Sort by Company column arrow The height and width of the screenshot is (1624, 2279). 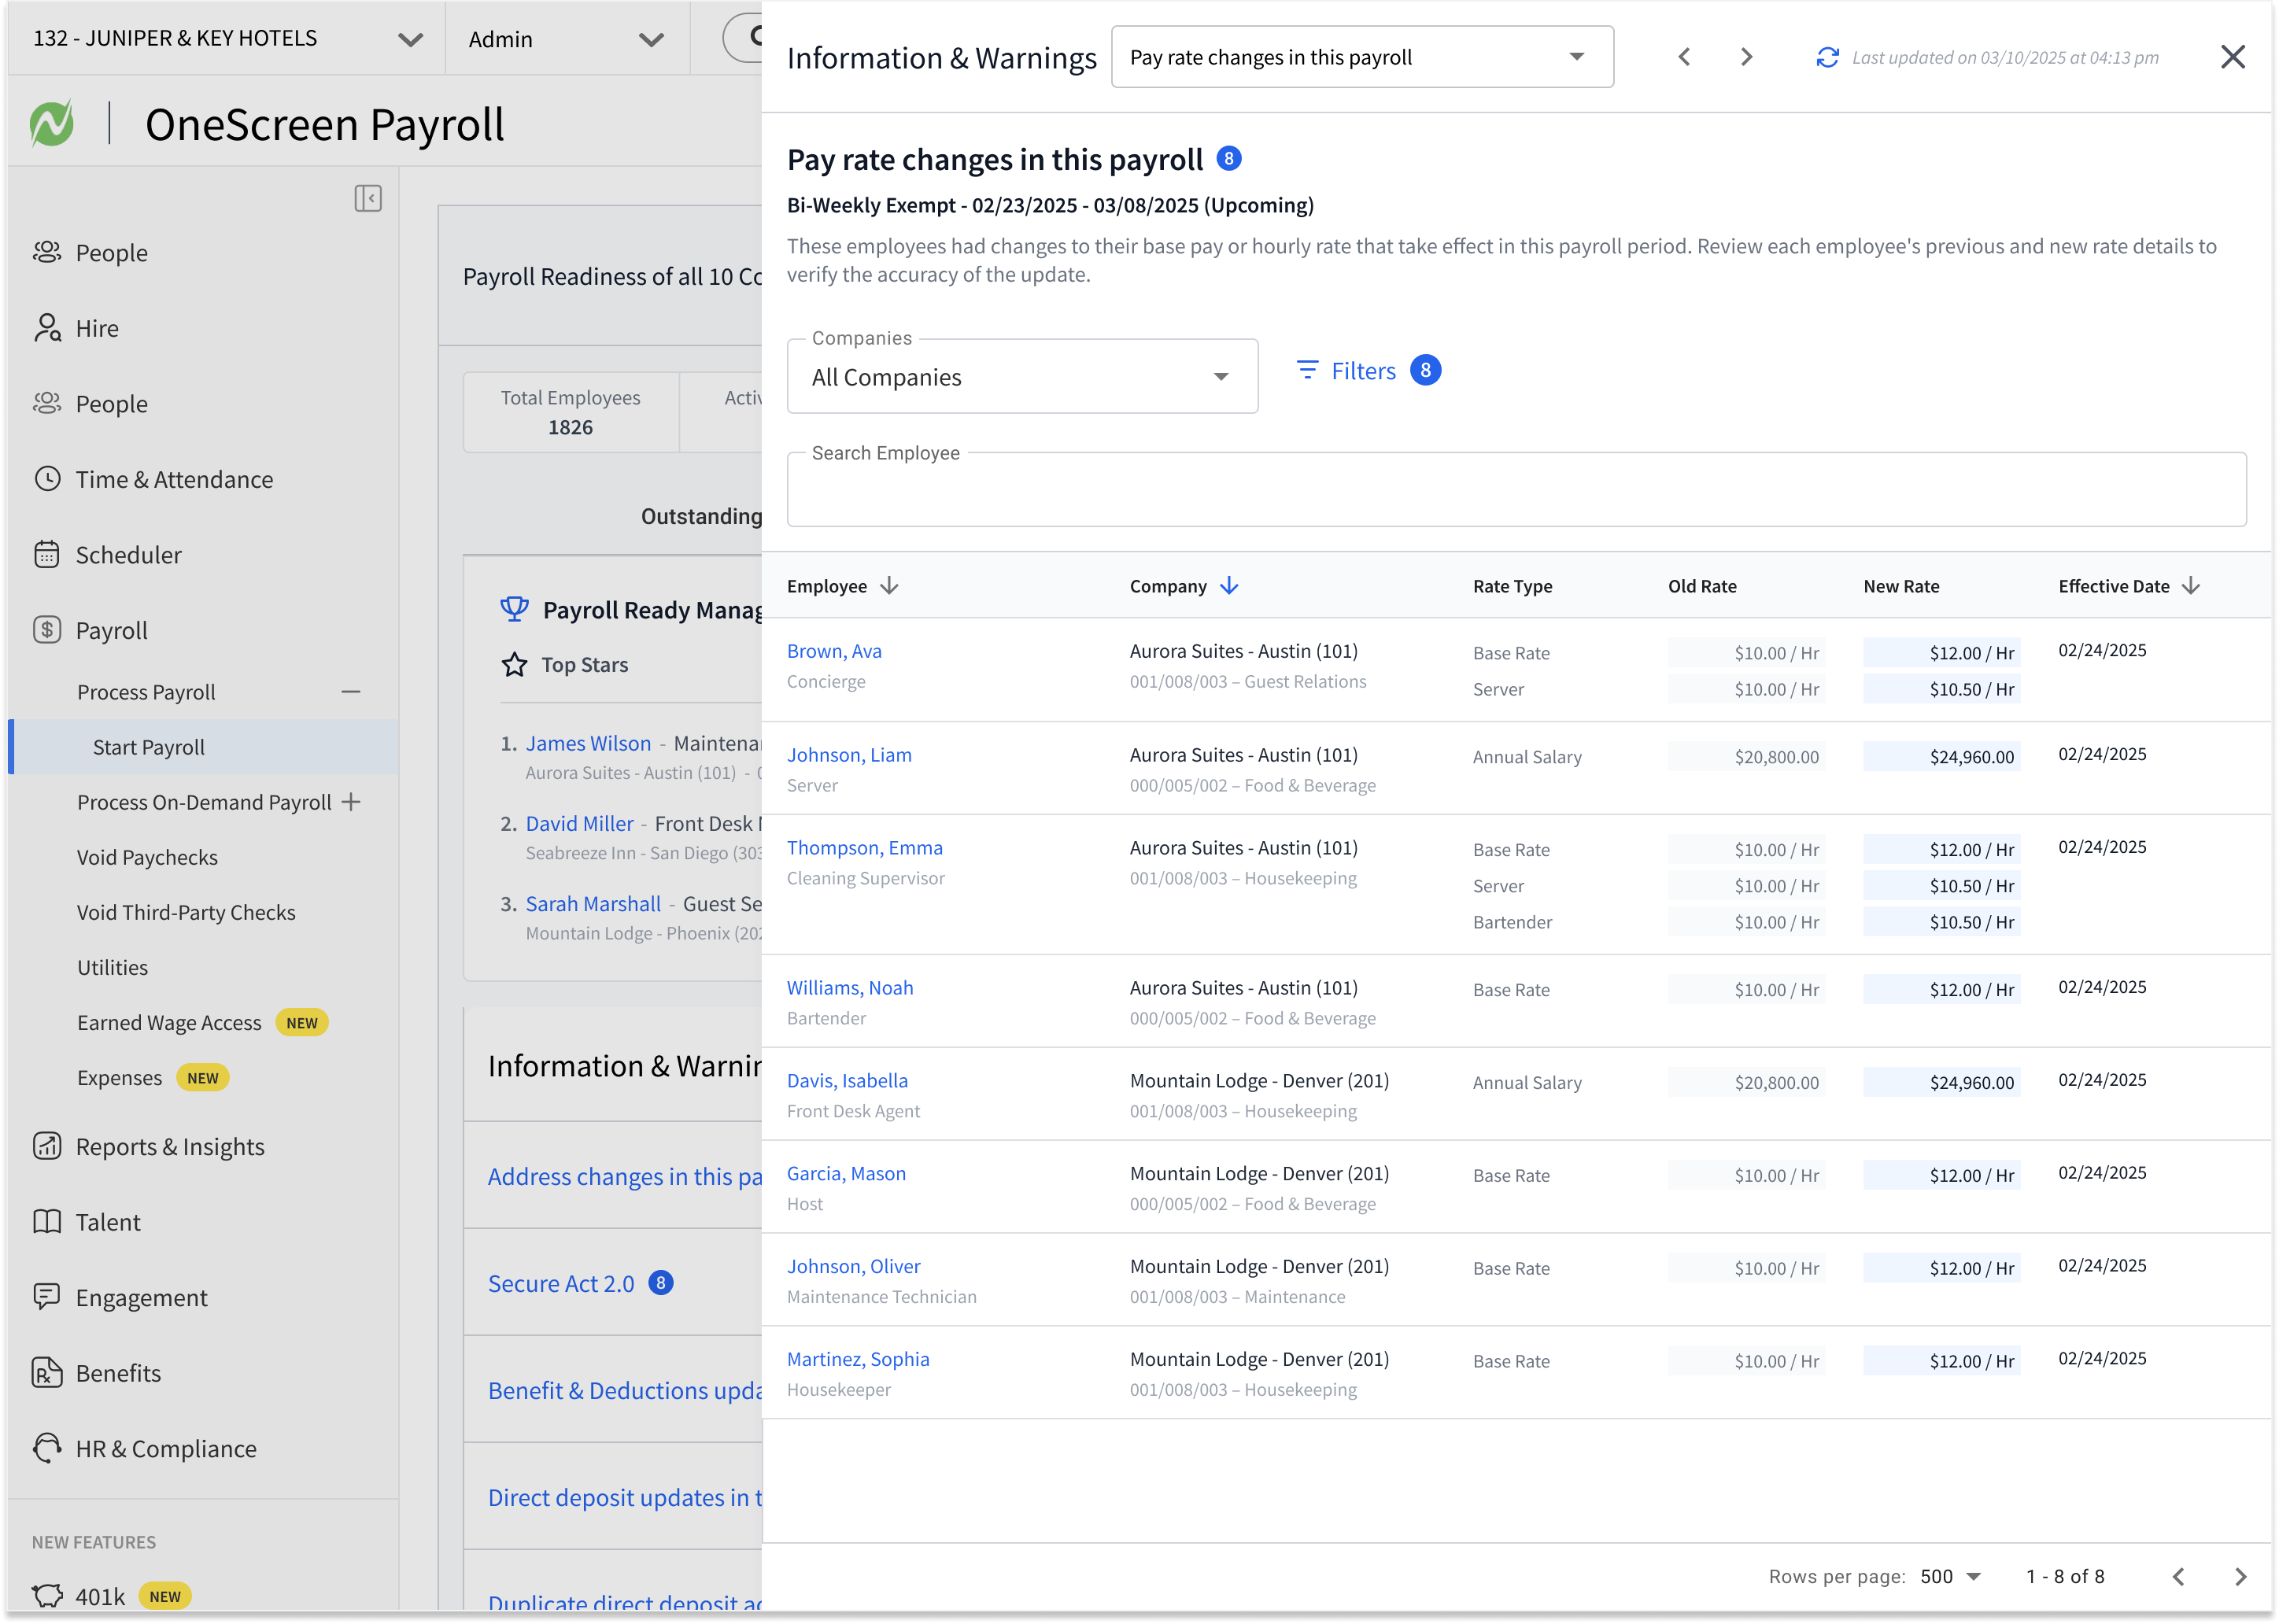[1229, 586]
